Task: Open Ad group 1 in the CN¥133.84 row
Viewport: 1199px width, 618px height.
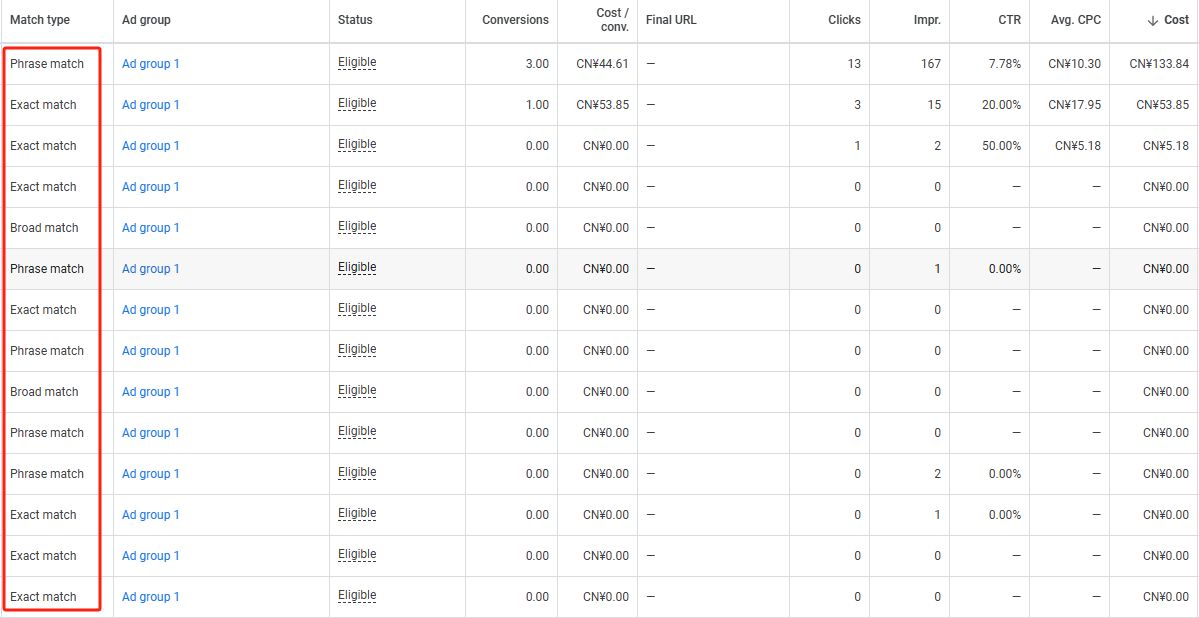Action: tap(151, 64)
